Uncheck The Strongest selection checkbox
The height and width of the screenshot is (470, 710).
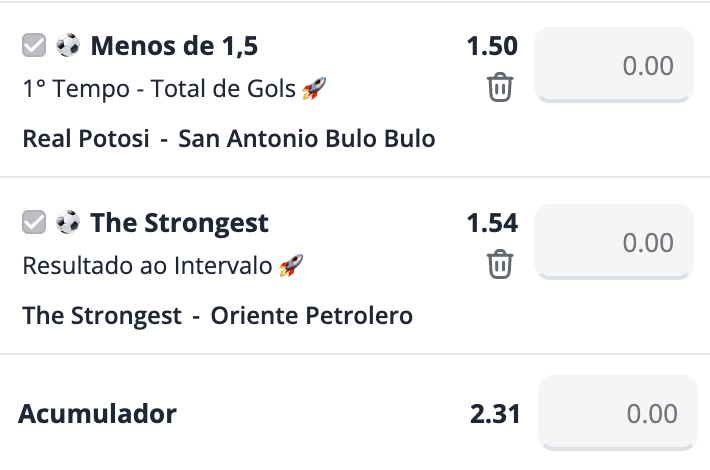pyautogui.click(x=34, y=222)
